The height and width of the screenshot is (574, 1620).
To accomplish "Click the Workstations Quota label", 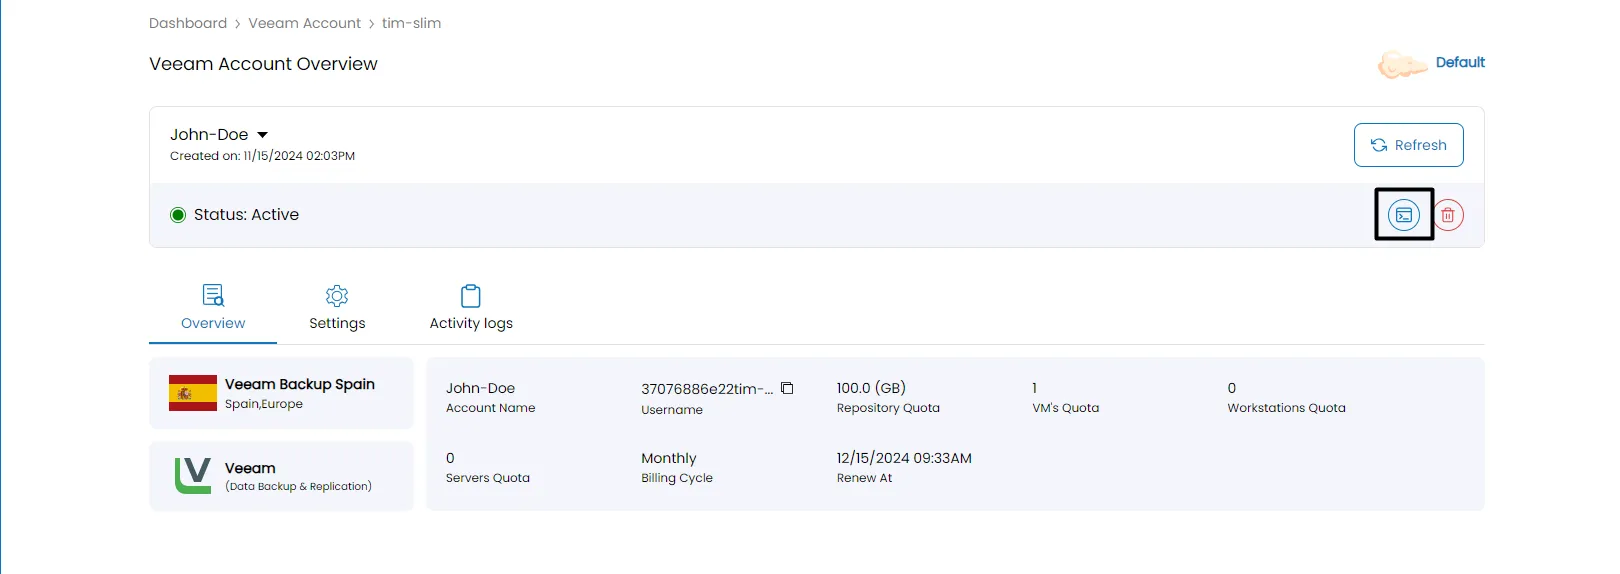I will click(1286, 408).
